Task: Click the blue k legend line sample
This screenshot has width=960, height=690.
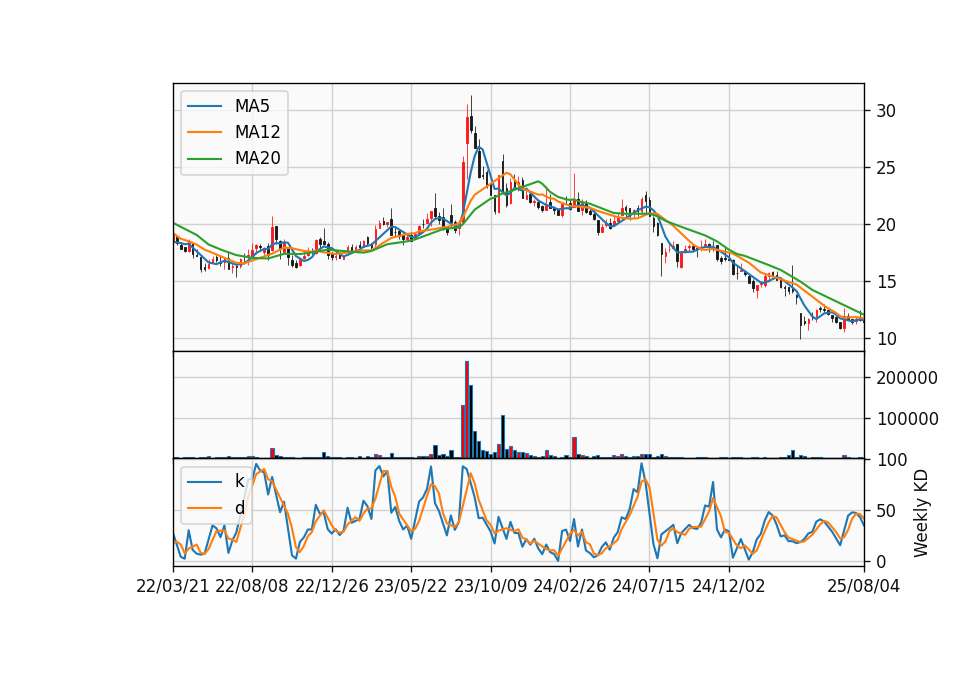Action: tap(204, 481)
